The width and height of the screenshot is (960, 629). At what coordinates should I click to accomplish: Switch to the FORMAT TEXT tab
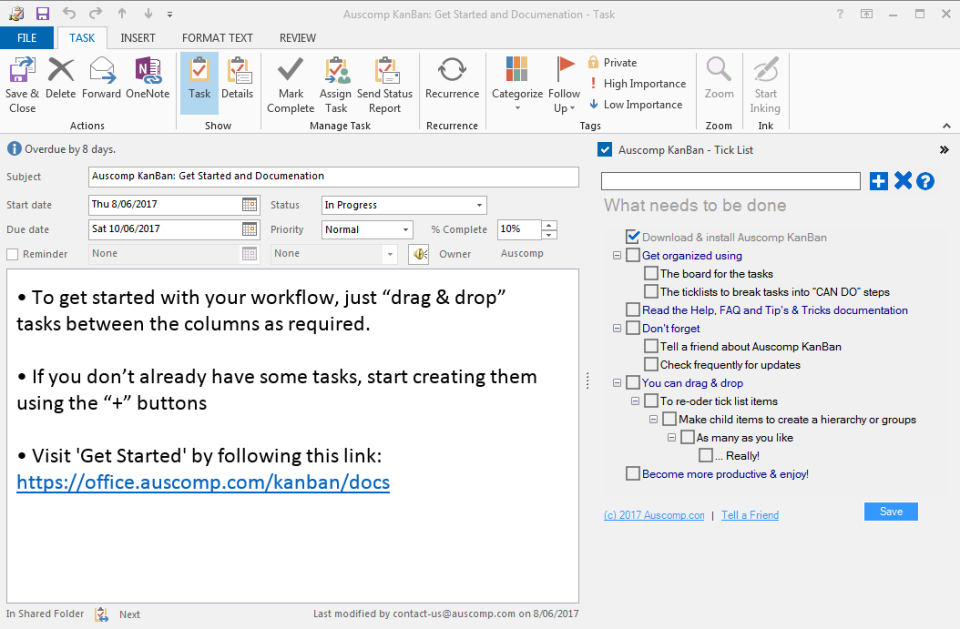click(216, 37)
